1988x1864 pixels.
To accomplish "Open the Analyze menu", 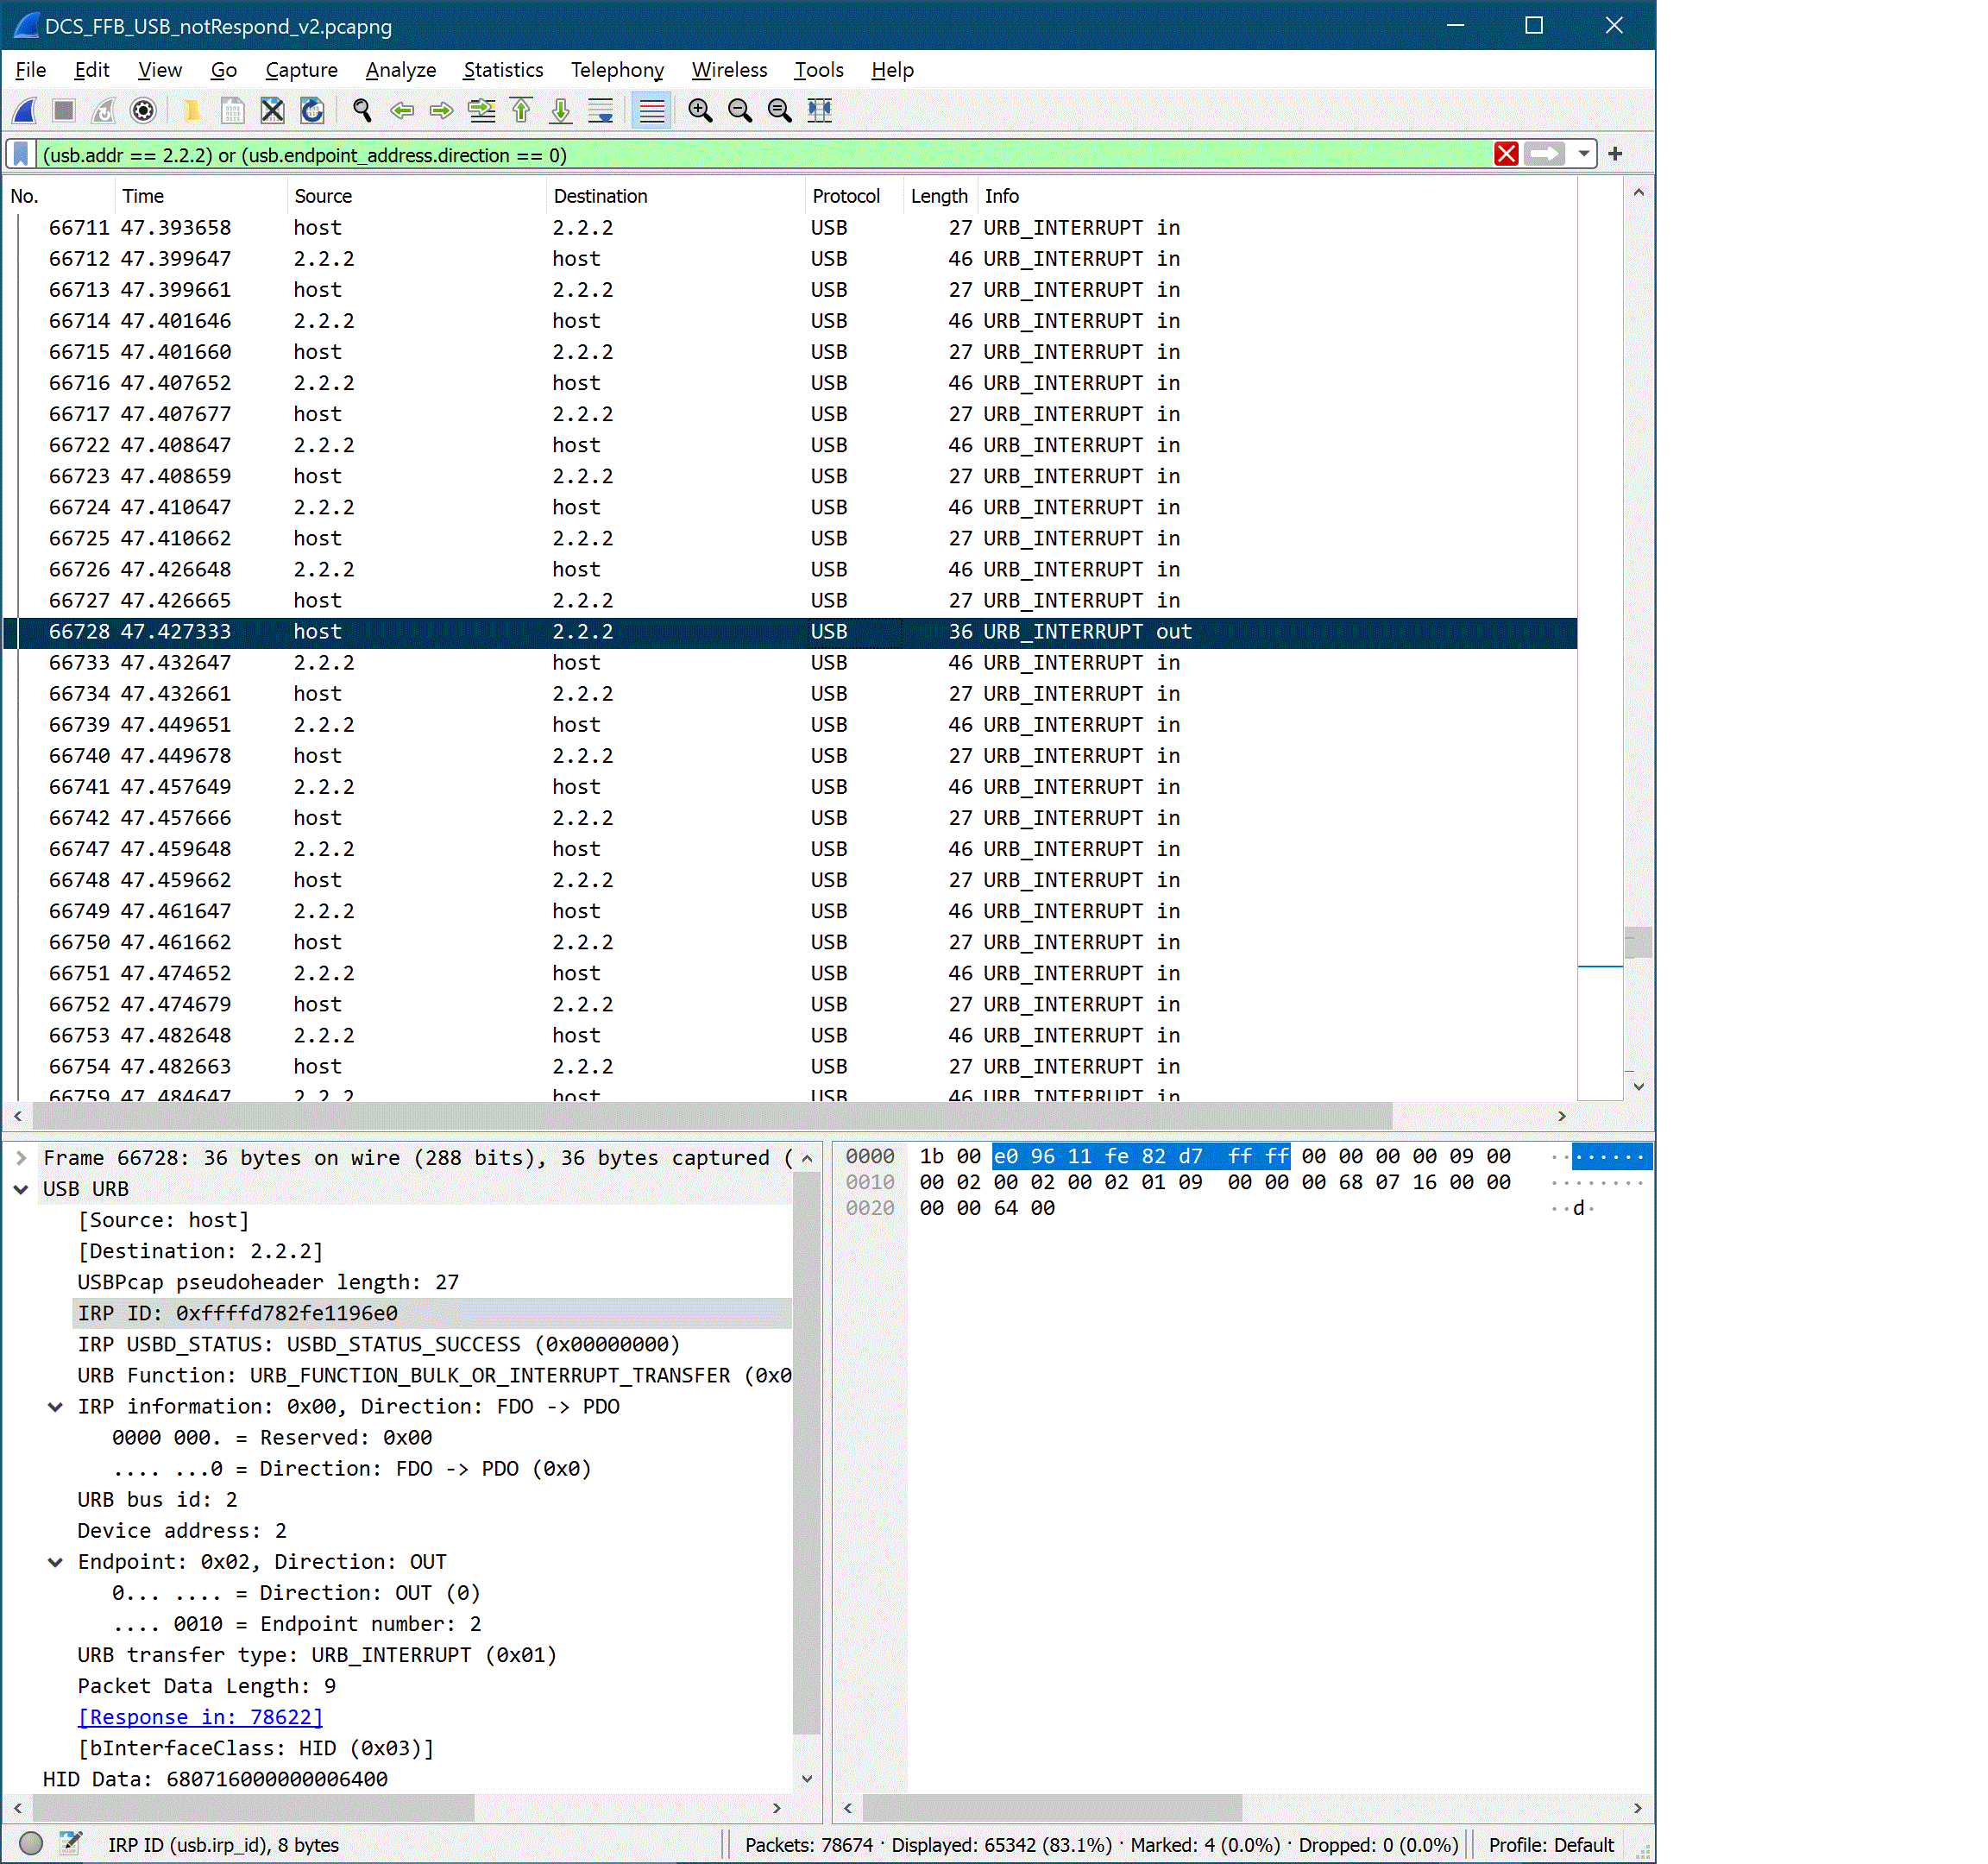I will (x=400, y=70).
